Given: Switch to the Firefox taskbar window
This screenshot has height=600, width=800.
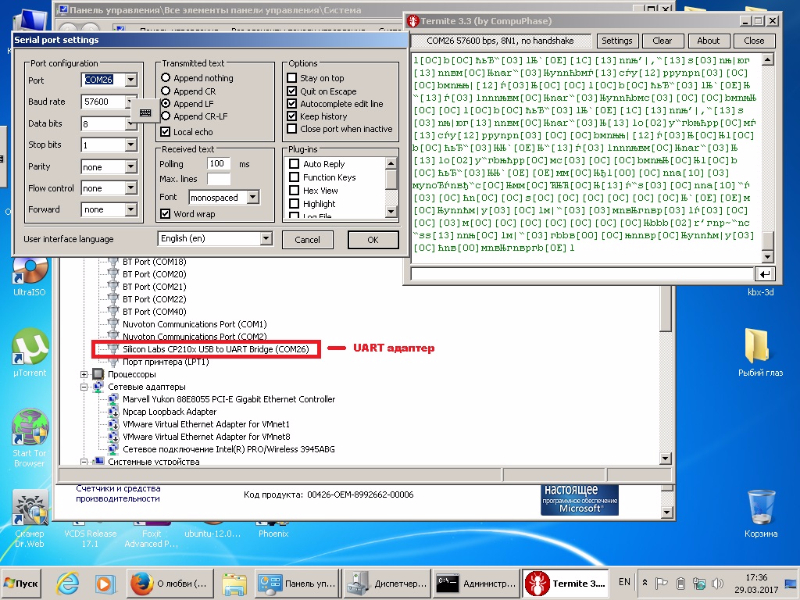Looking at the screenshot, I should point(170,583).
